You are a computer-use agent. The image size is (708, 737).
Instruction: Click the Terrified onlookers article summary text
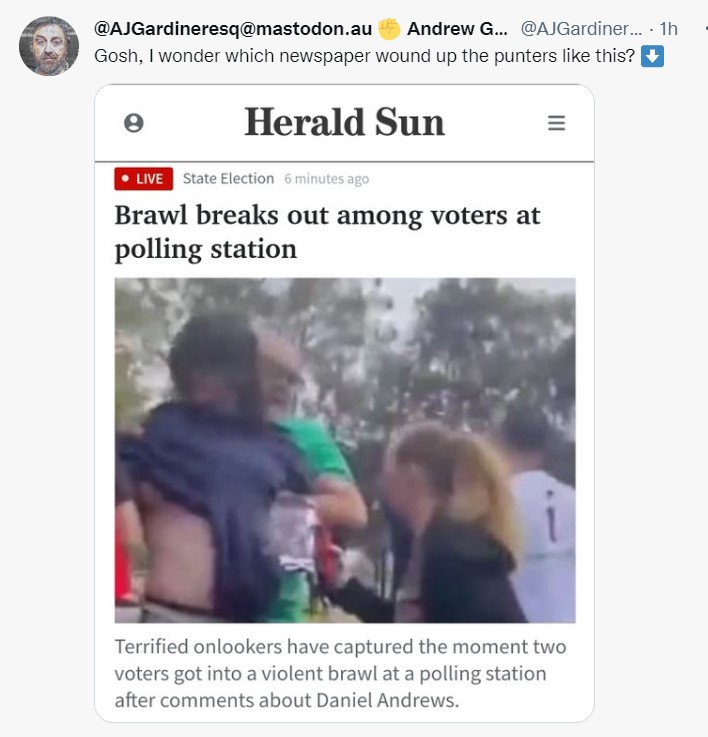click(340, 673)
